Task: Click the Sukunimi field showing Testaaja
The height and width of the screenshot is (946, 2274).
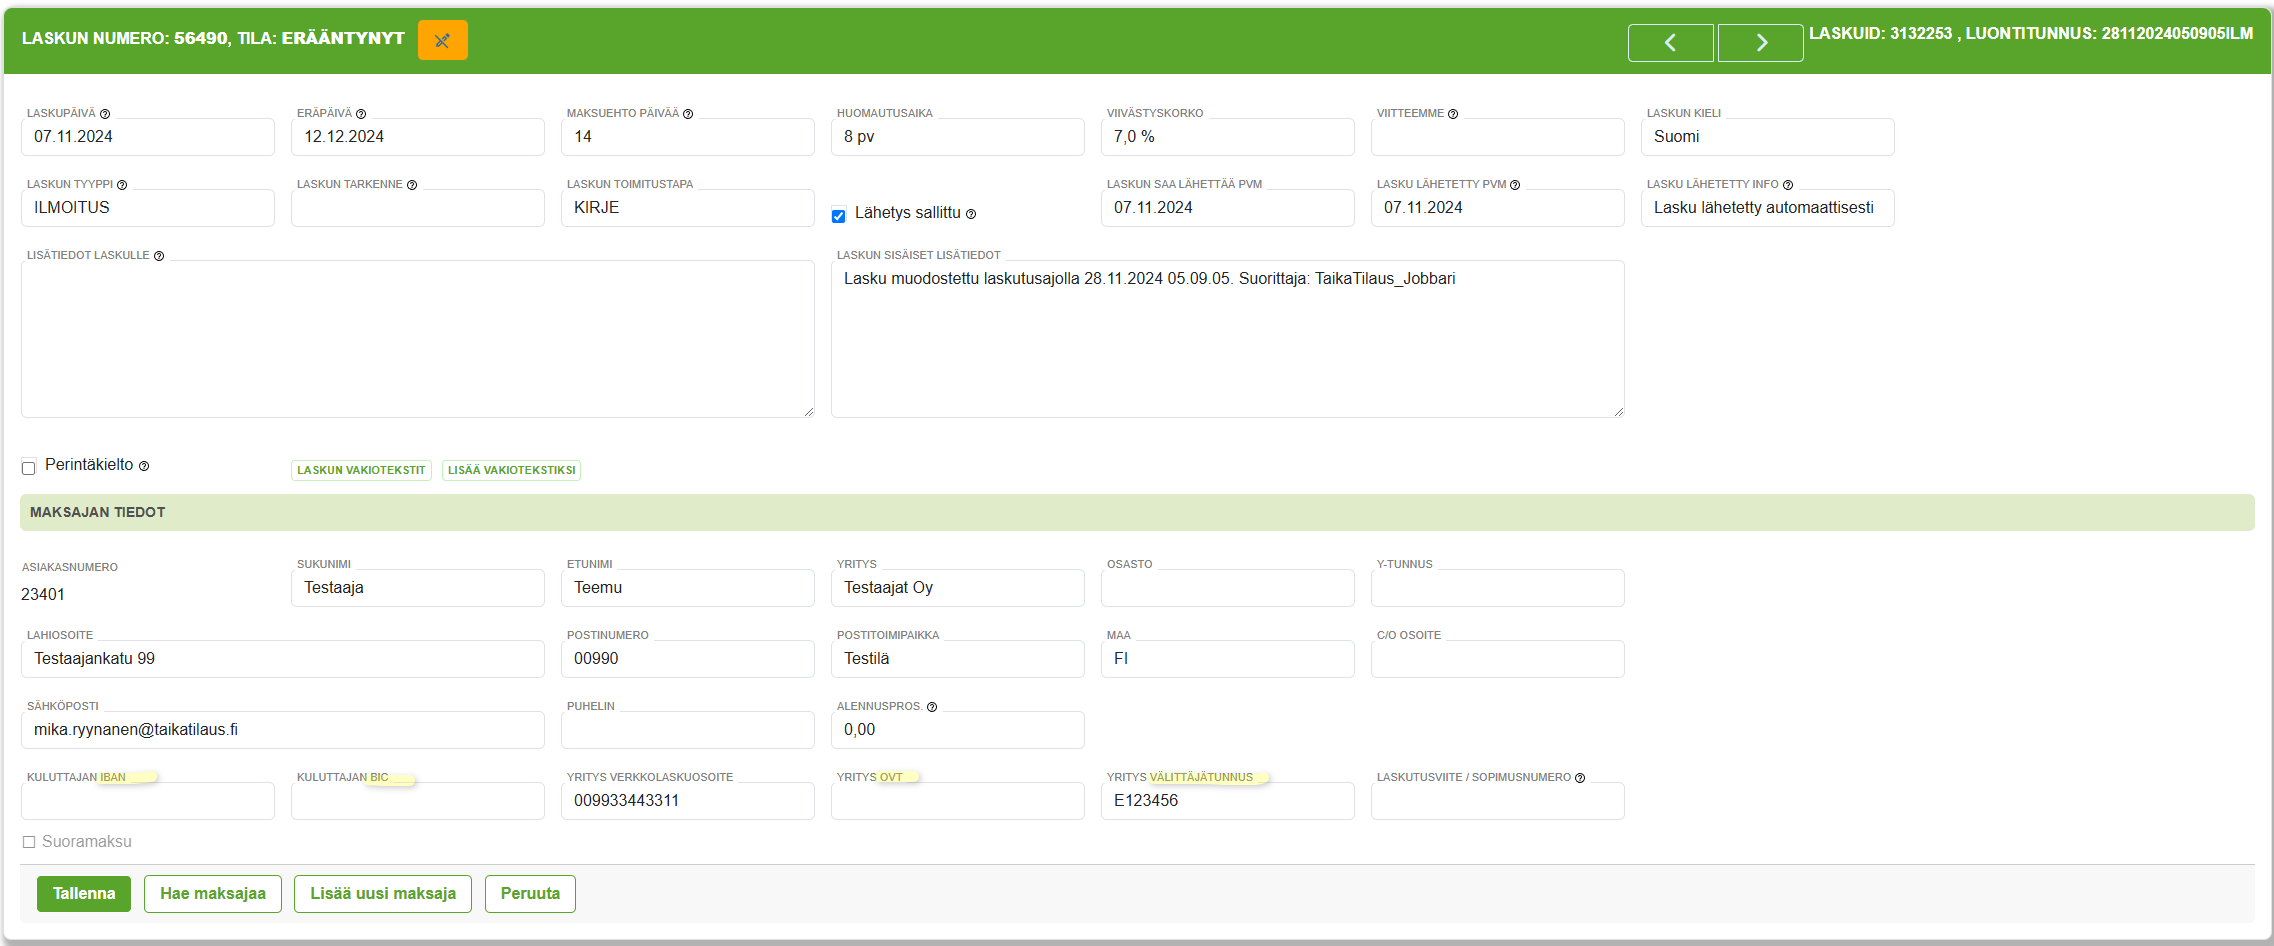Action: point(418,588)
